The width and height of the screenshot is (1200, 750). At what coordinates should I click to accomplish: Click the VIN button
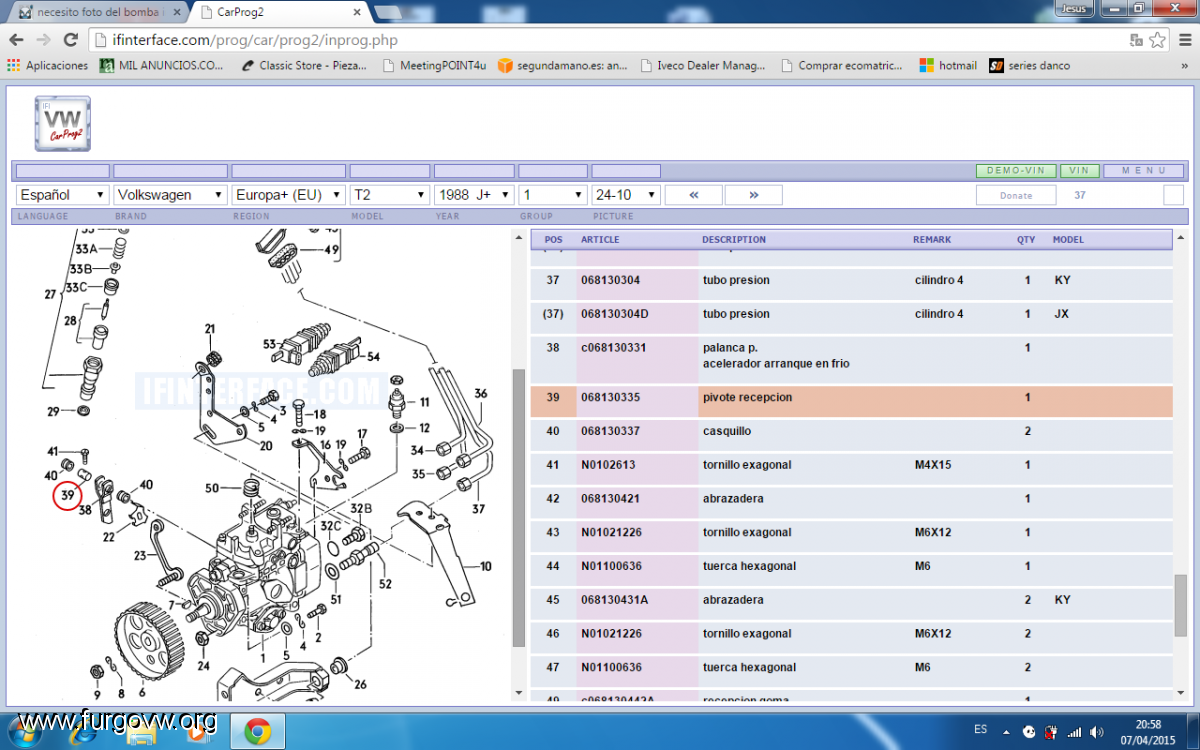[1079, 171]
